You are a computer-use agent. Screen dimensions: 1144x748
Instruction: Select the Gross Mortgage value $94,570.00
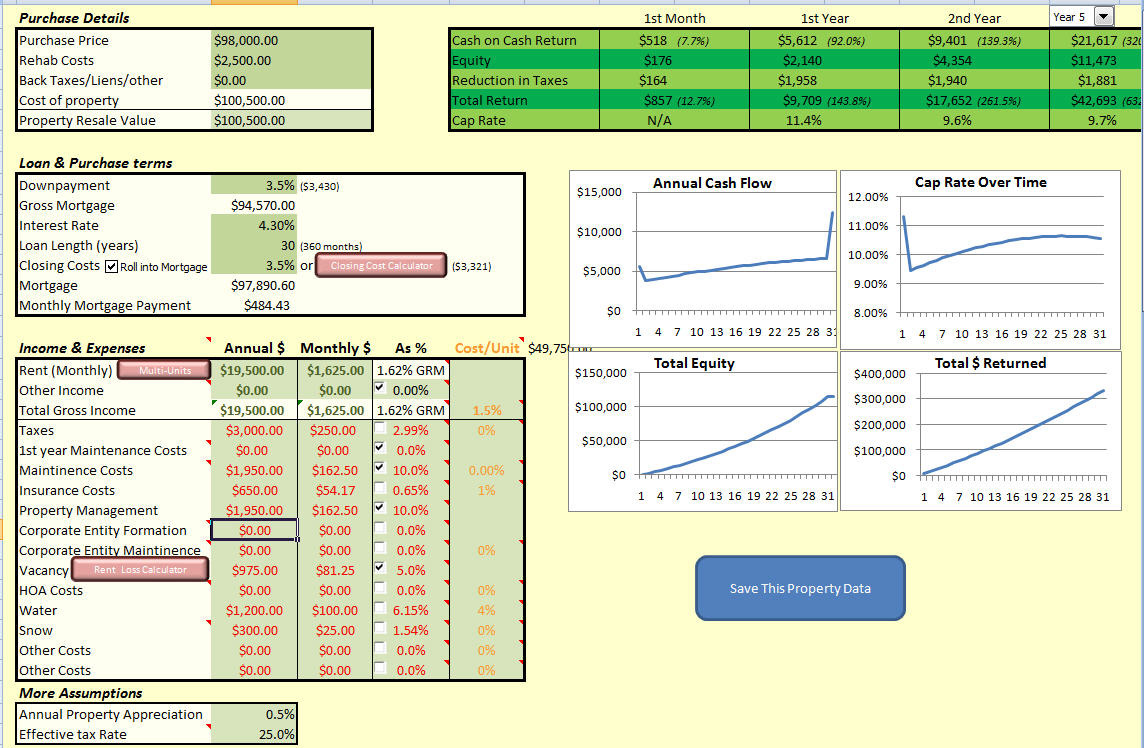[x=254, y=206]
